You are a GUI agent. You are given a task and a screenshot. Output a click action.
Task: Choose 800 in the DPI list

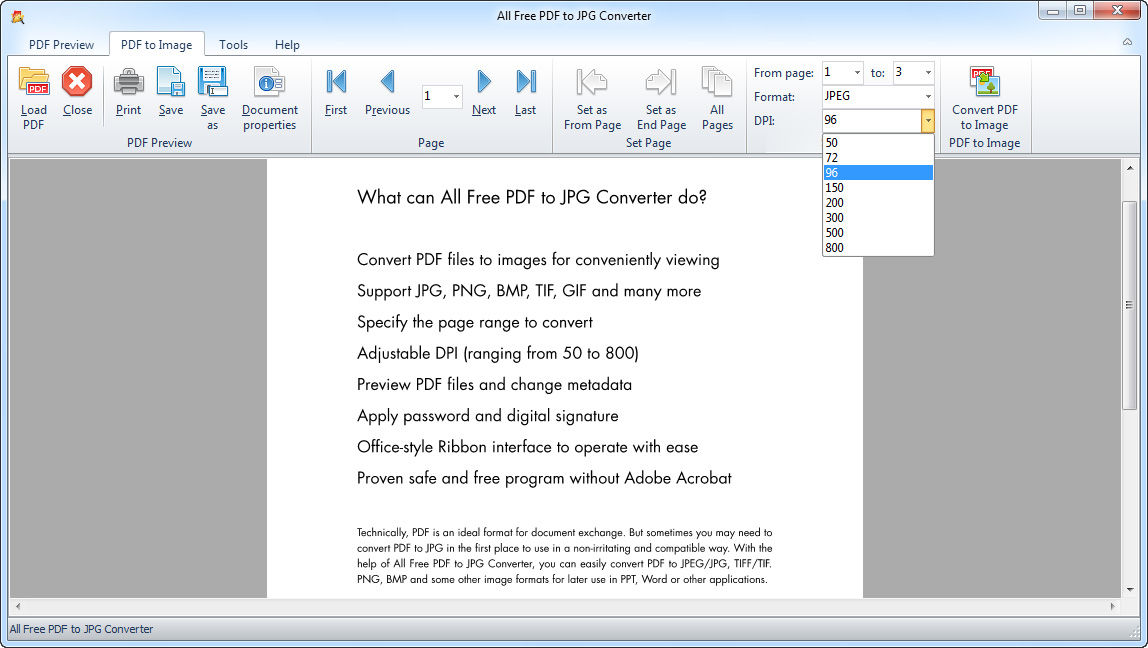pos(878,247)
